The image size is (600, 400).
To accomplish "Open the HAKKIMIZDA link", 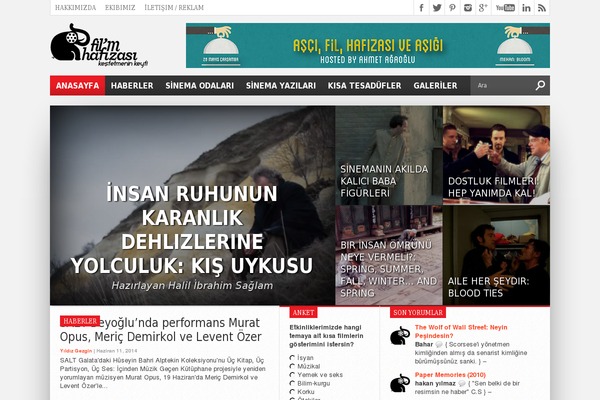I will tap(75, 8).
